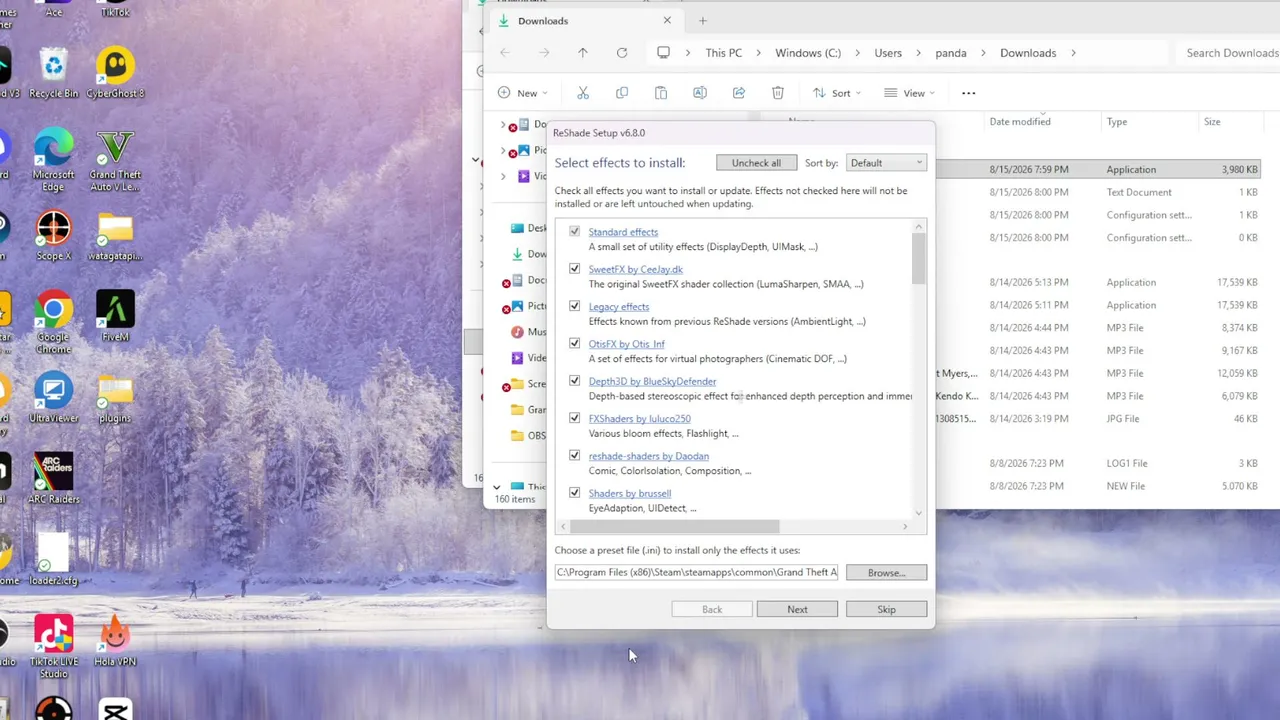Click the Browse... button for preset file

click(886, 573)
